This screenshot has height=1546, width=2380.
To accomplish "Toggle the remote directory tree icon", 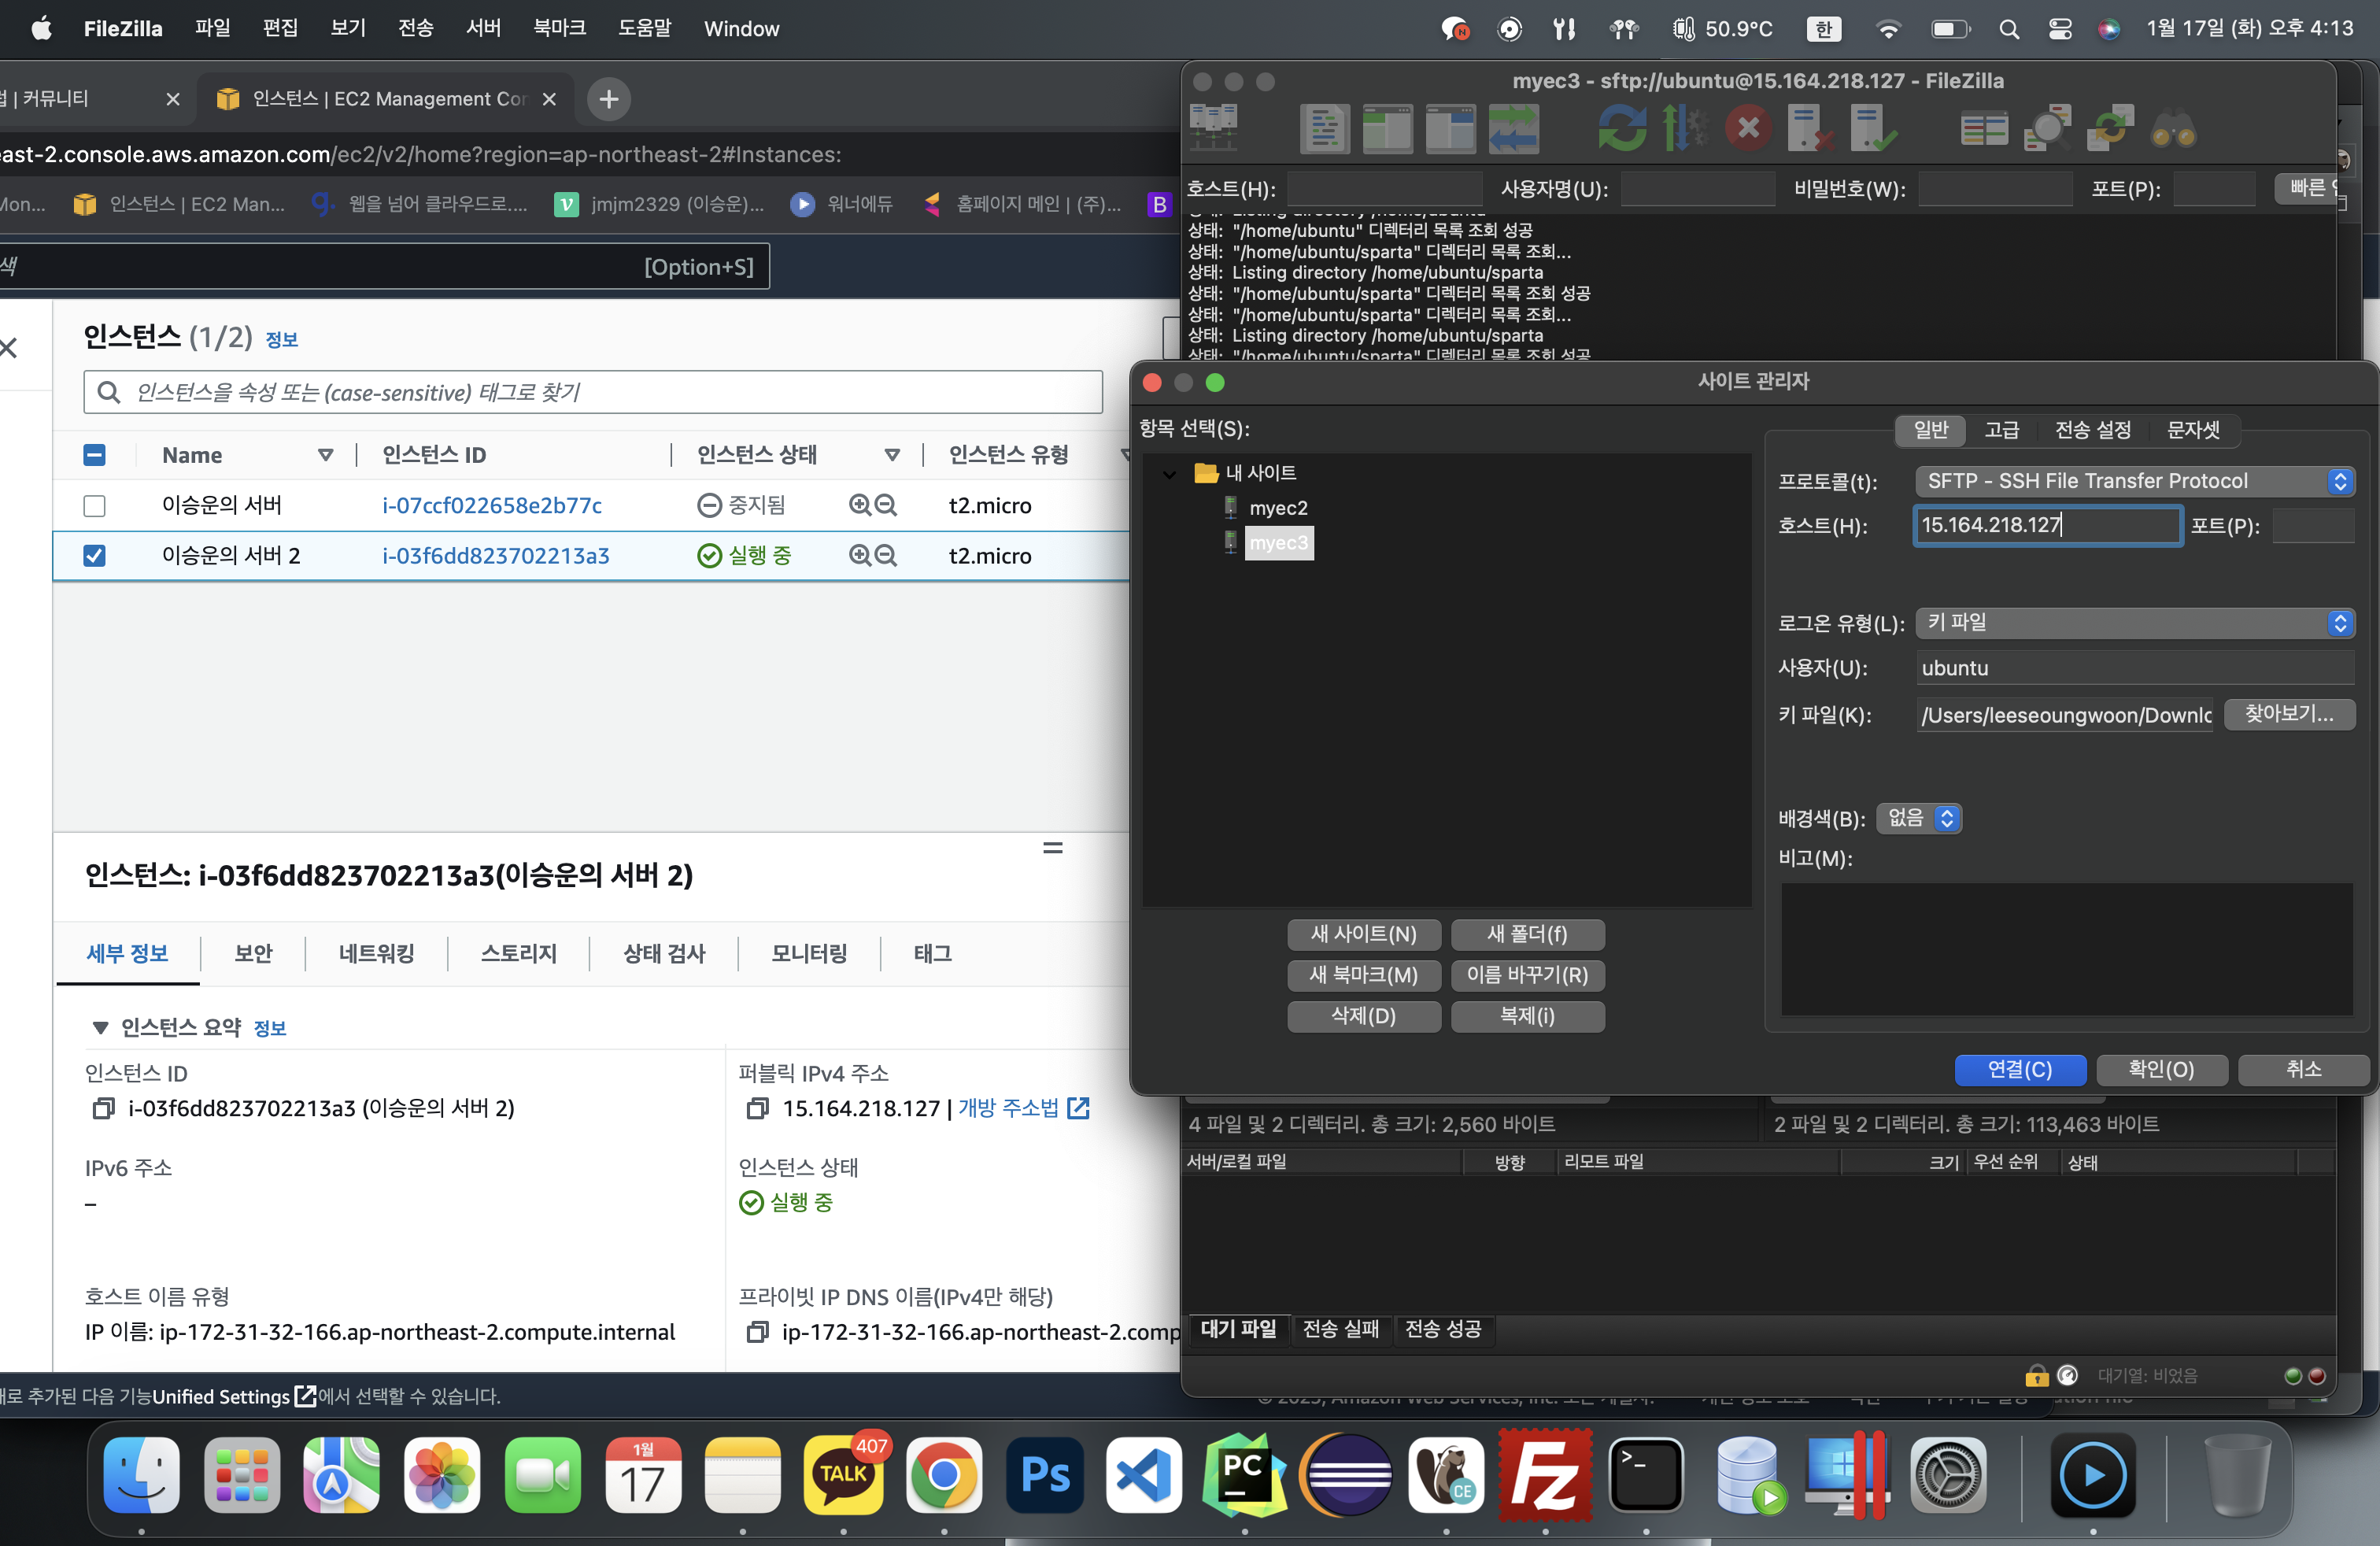I will coord(1450,128).
